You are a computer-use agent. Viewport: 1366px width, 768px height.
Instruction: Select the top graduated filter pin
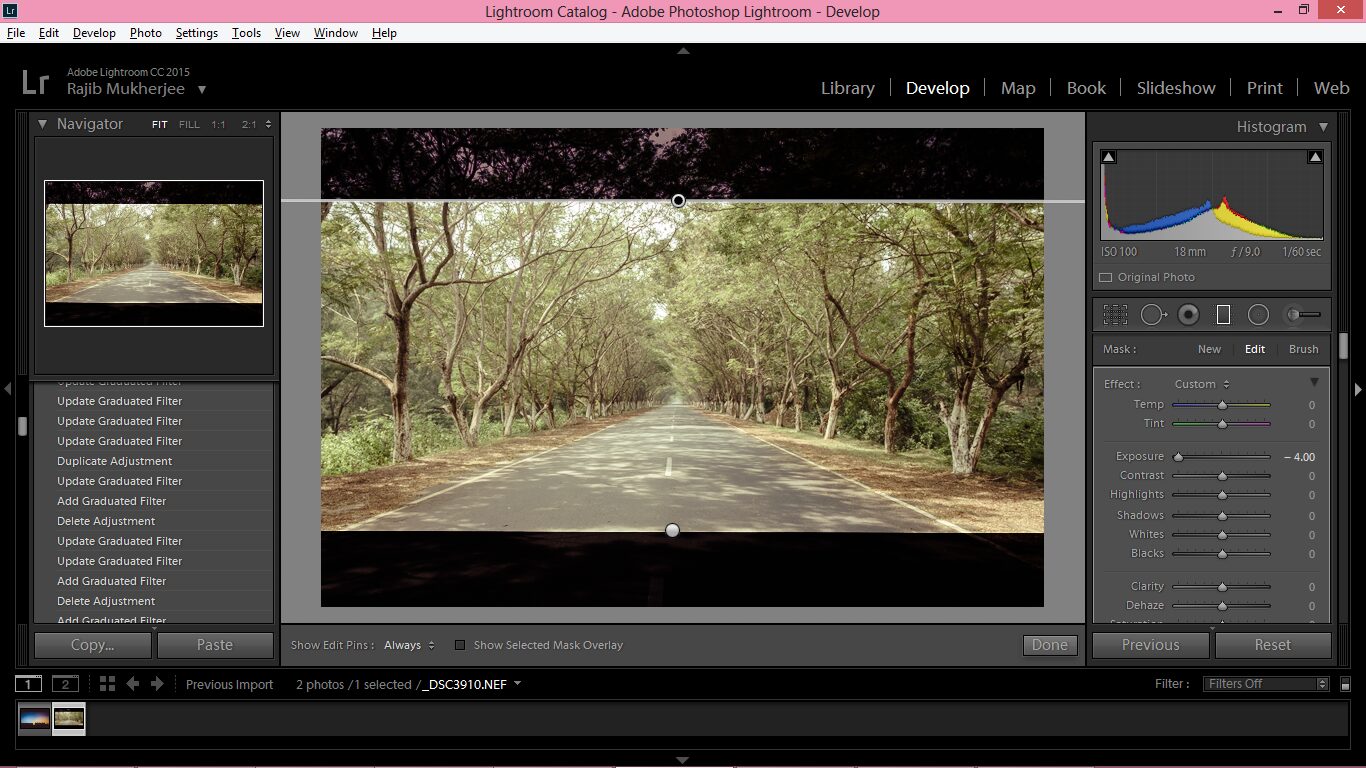click(678, 201)
